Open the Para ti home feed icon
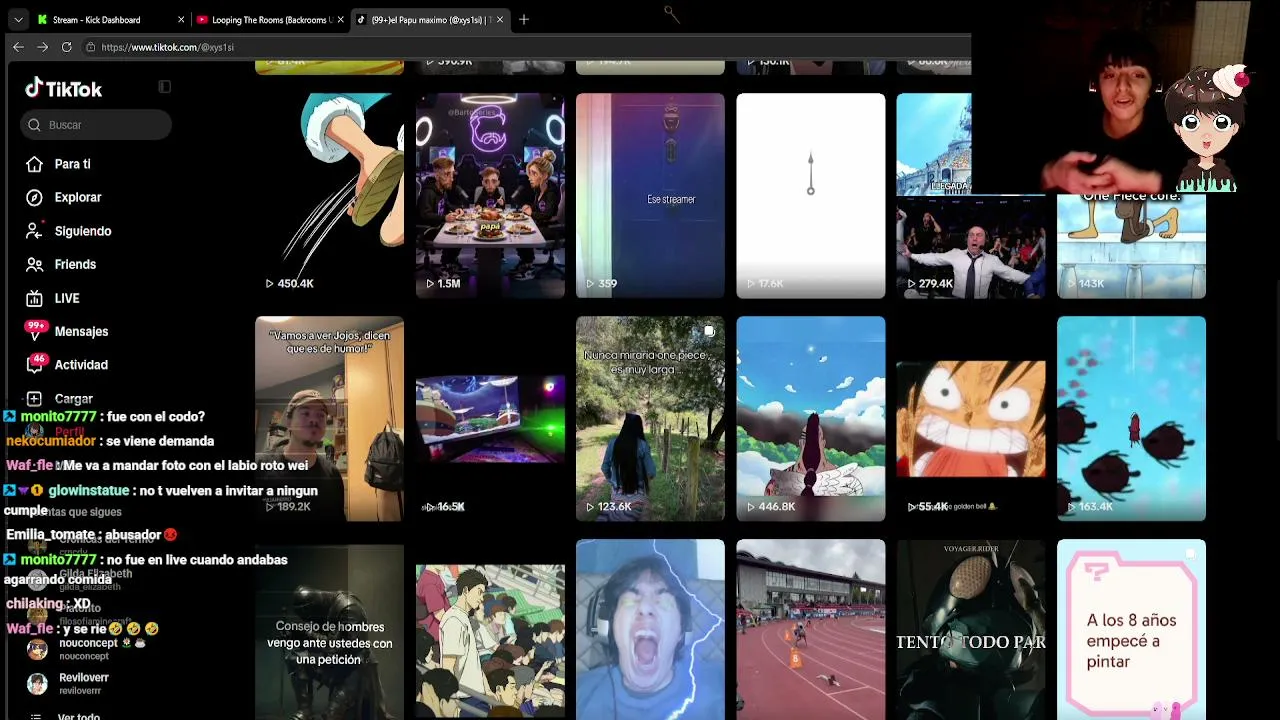This screenshot has width=1280, height=720. coord(35,164)
